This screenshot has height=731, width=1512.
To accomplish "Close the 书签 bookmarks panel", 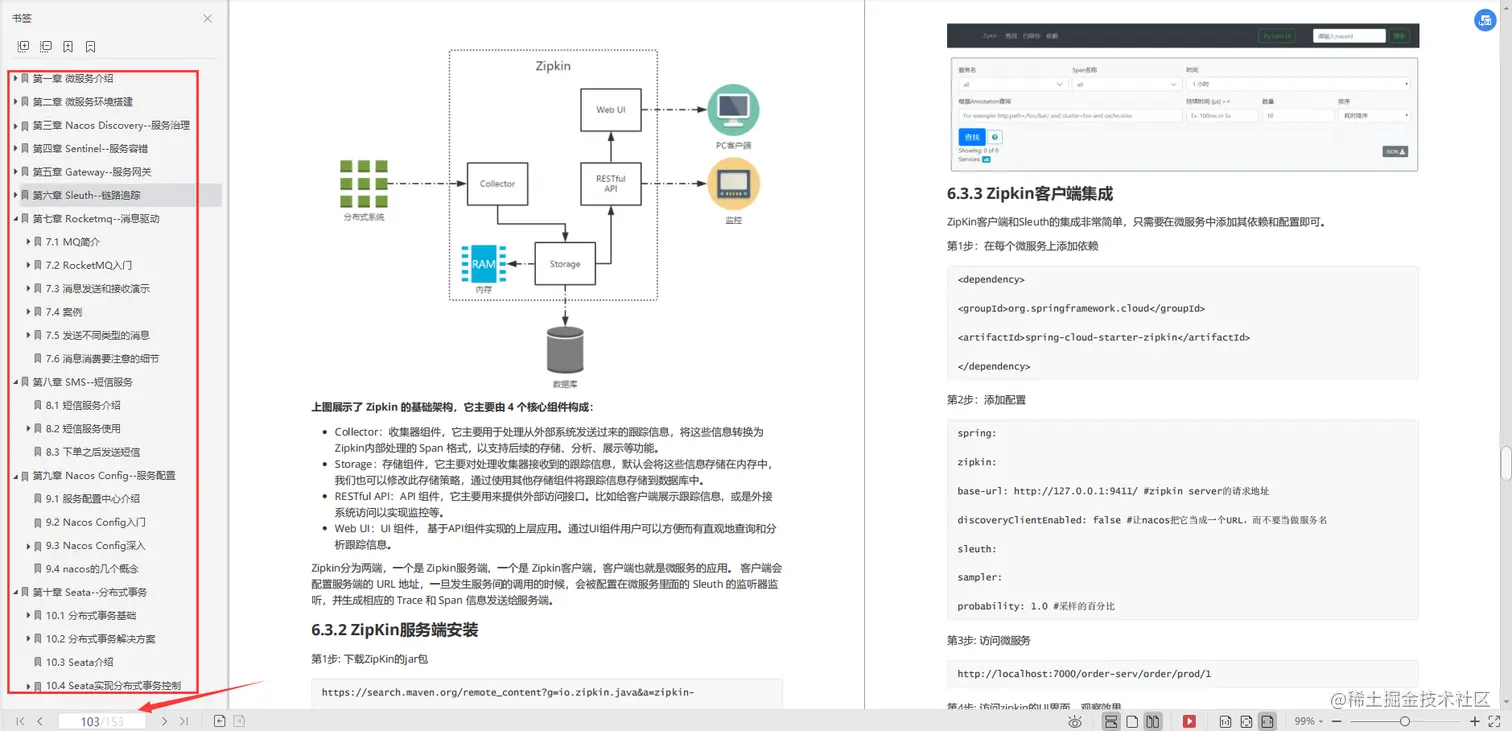I will coord(207,19).
